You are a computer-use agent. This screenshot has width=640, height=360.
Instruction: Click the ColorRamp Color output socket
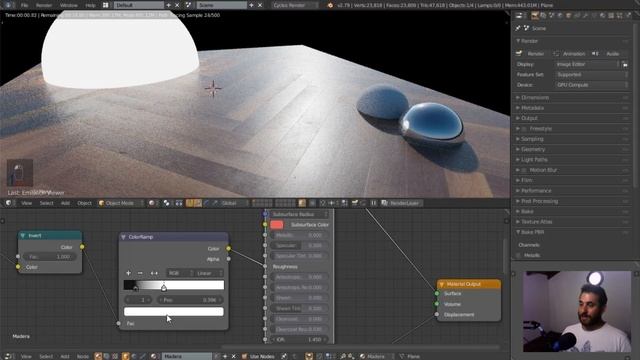pyautogui.click(x=229, y=249)
